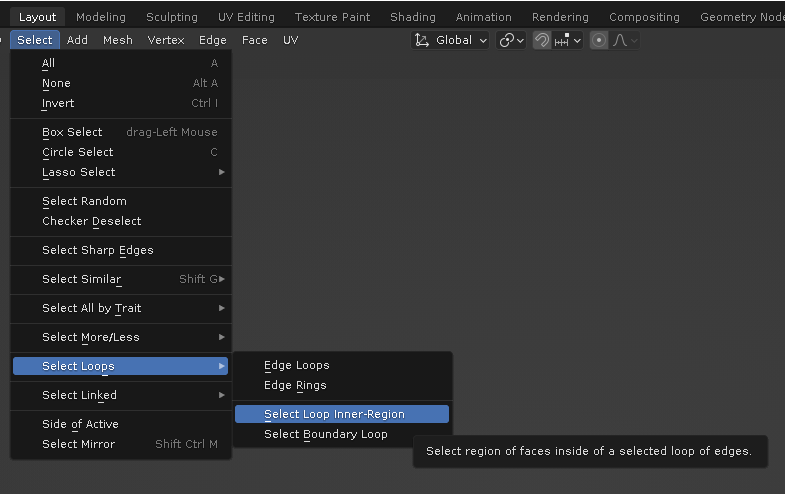Open the Compositing workspace tab
The width and height of the screenshot is (785, 494).
pyautogui.click(x=644, y=17)
